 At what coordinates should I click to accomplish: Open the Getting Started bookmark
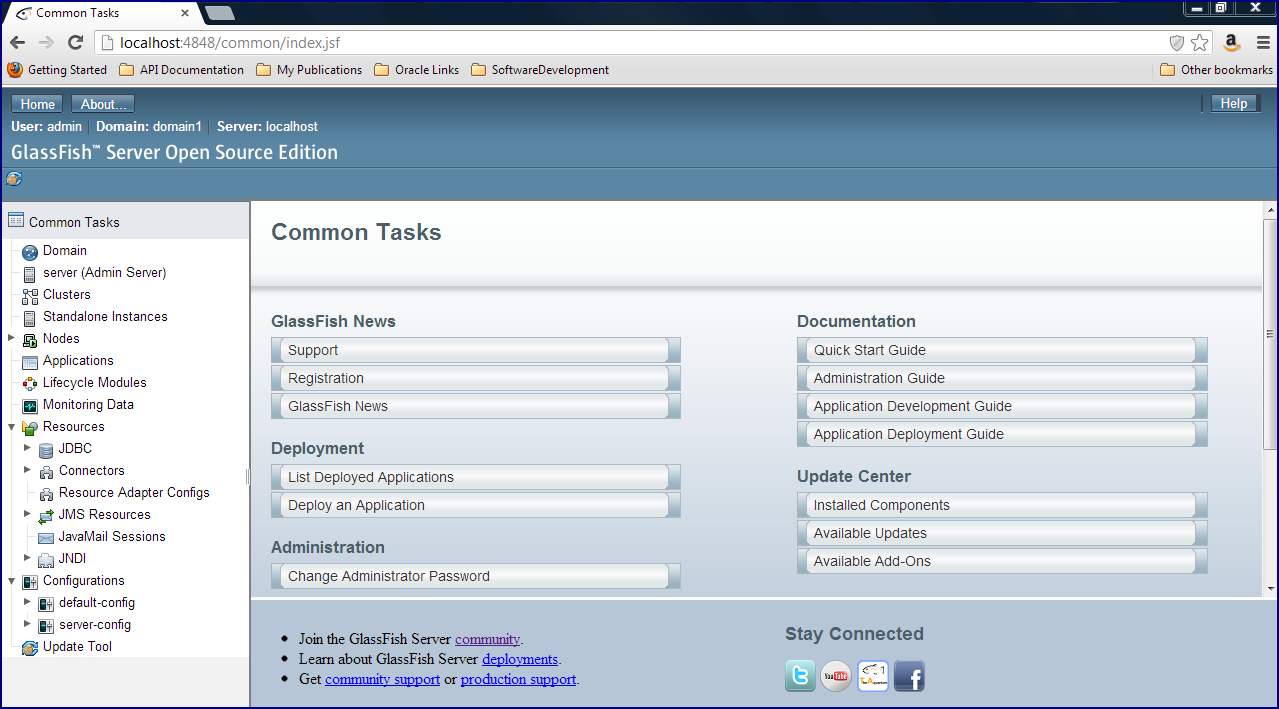click(57, 70)
